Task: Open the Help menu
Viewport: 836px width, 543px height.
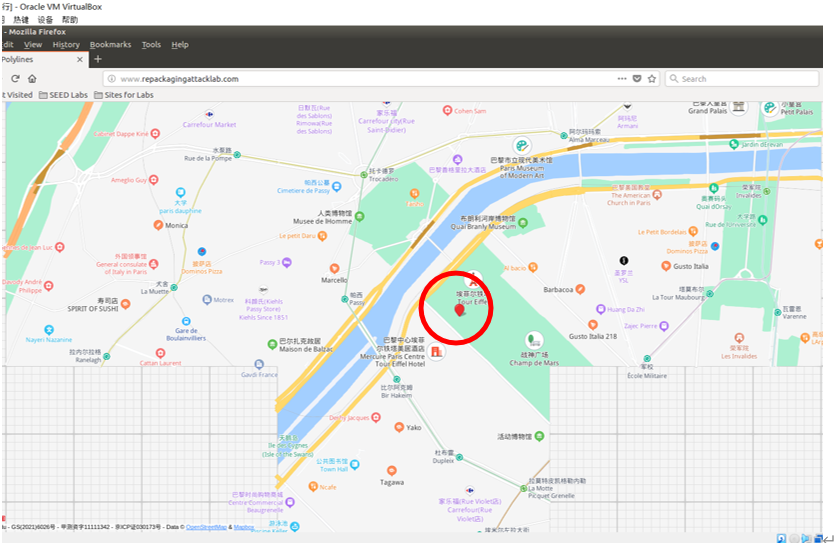Action: coord(180,45)
